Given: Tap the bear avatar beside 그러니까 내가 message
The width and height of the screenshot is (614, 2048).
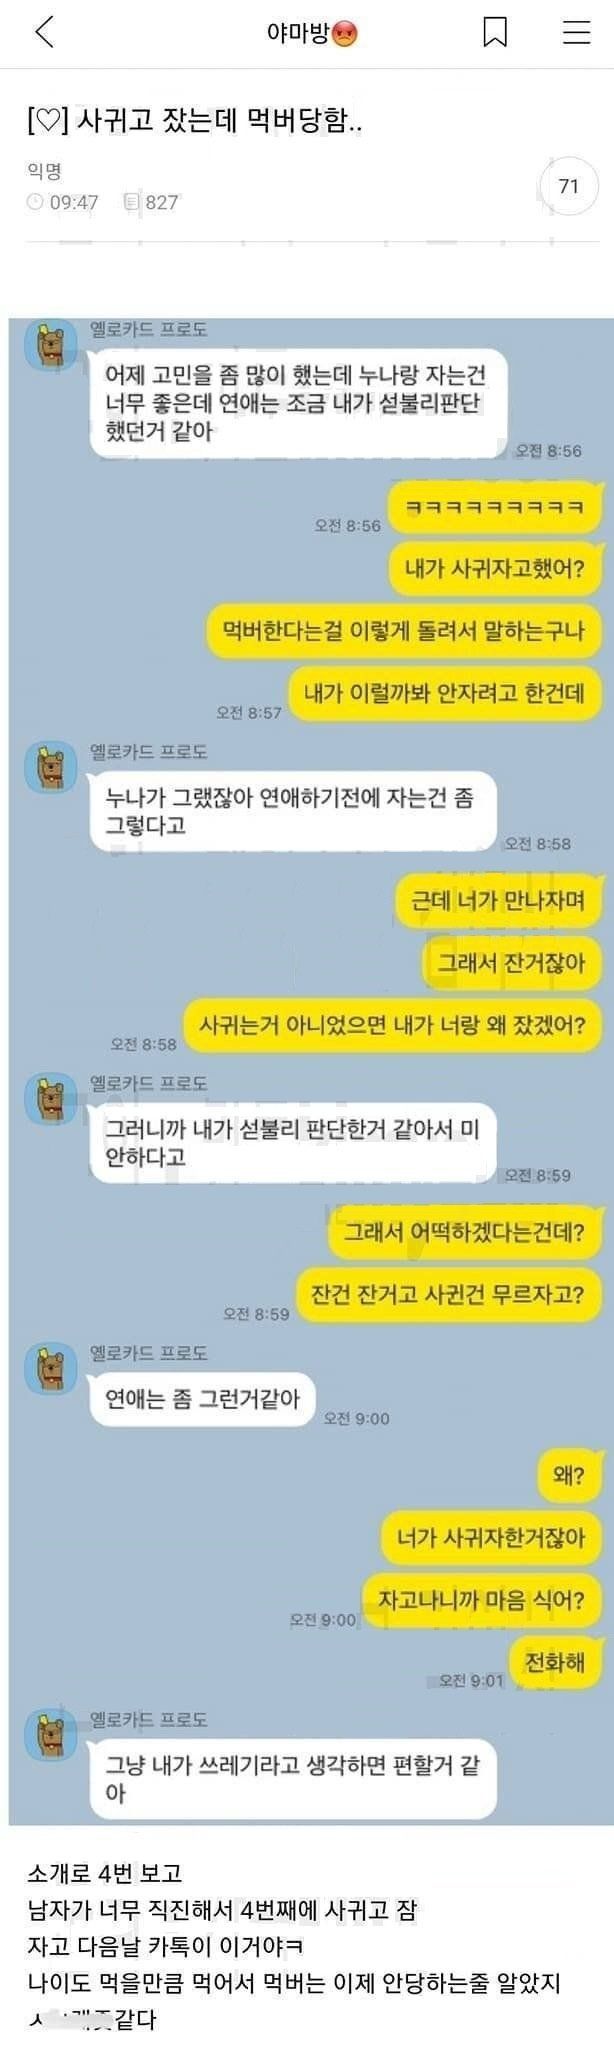Looking at the screenshot, I should [x=51, y=1098].
